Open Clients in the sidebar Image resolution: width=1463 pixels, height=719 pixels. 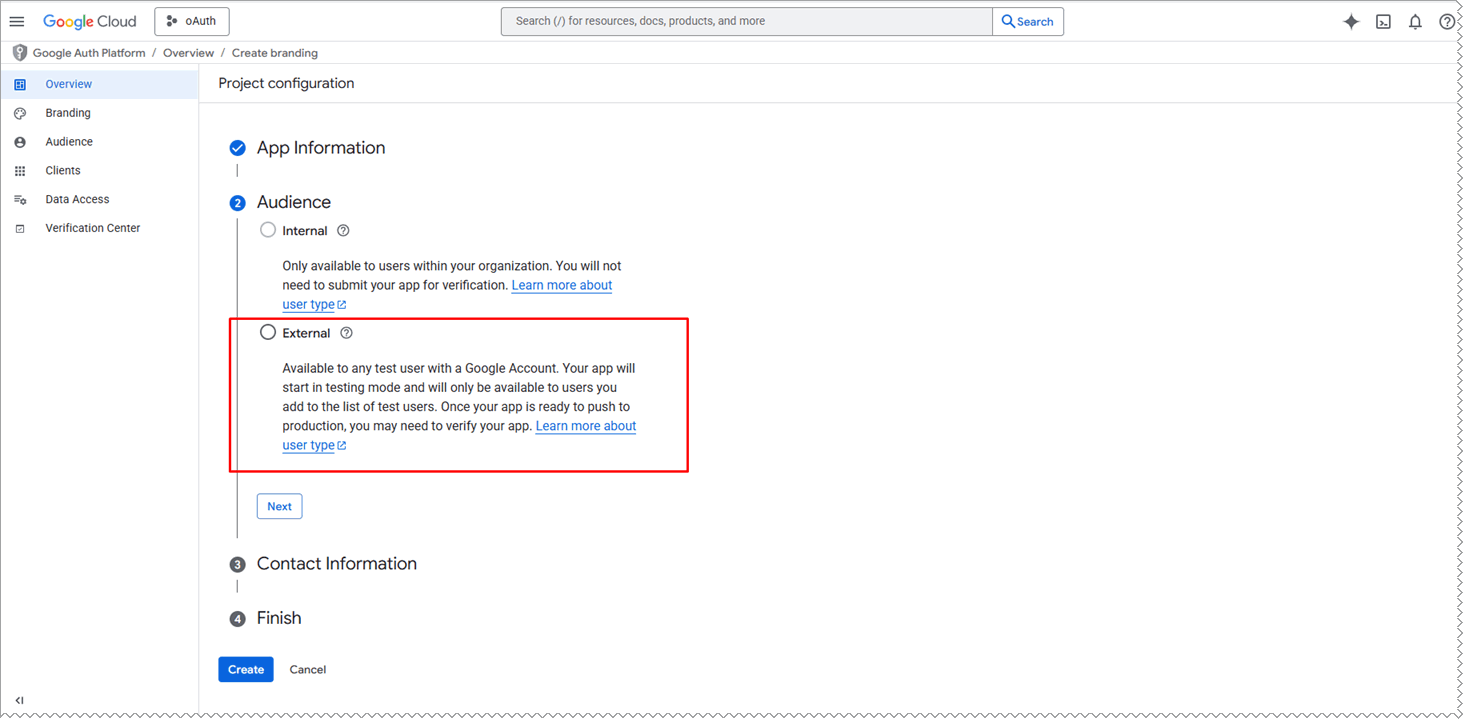point(99,171)
